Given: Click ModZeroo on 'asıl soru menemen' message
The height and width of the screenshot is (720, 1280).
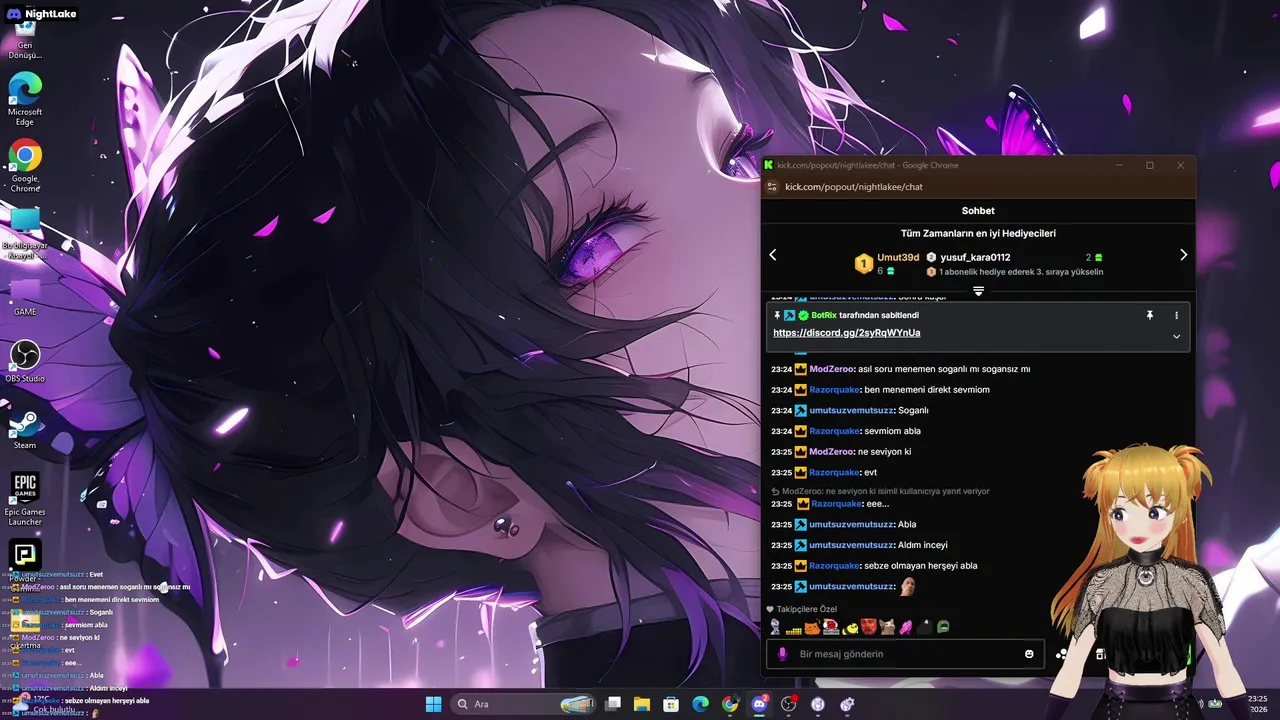Looking at the screenshot, I should (832, 369).
